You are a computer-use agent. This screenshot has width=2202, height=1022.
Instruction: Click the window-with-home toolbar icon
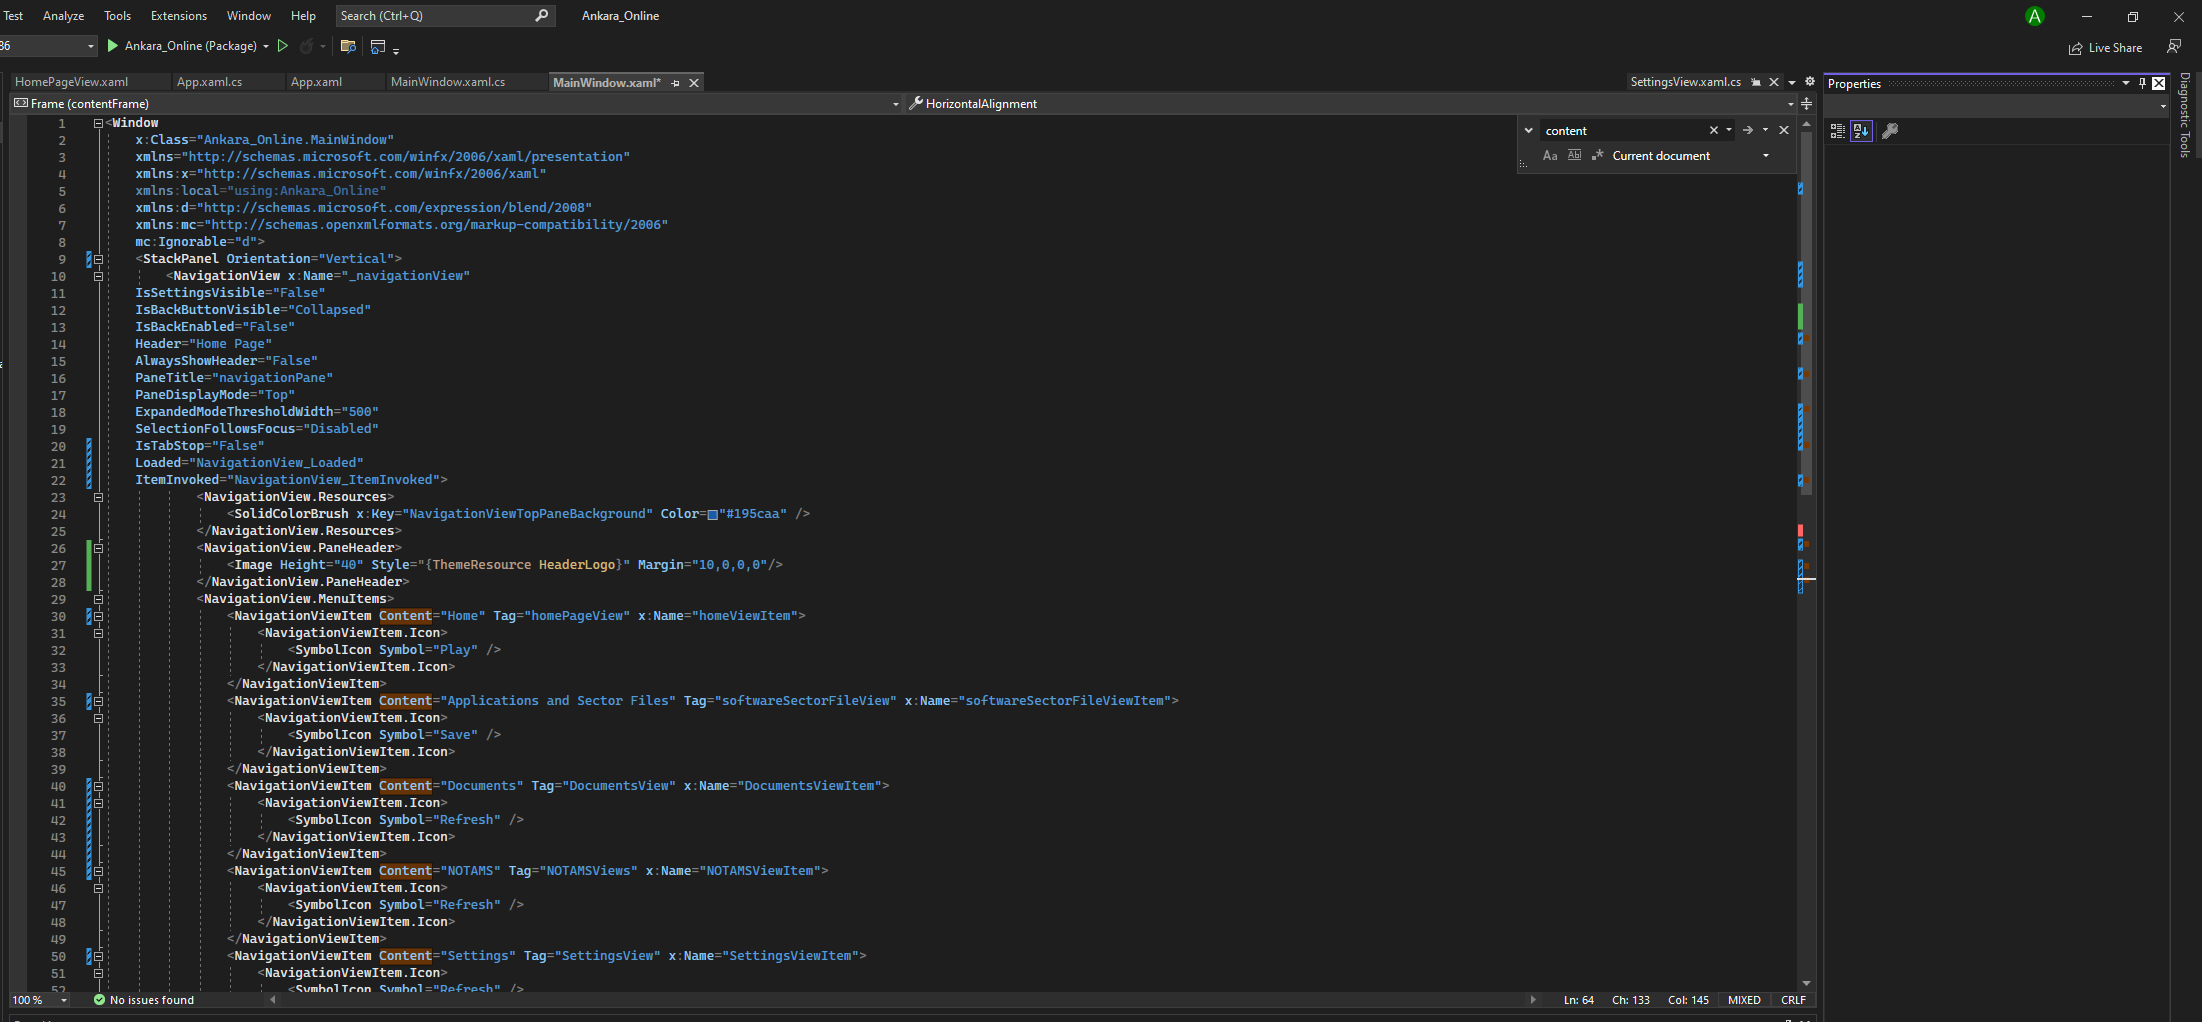(378, 46)
